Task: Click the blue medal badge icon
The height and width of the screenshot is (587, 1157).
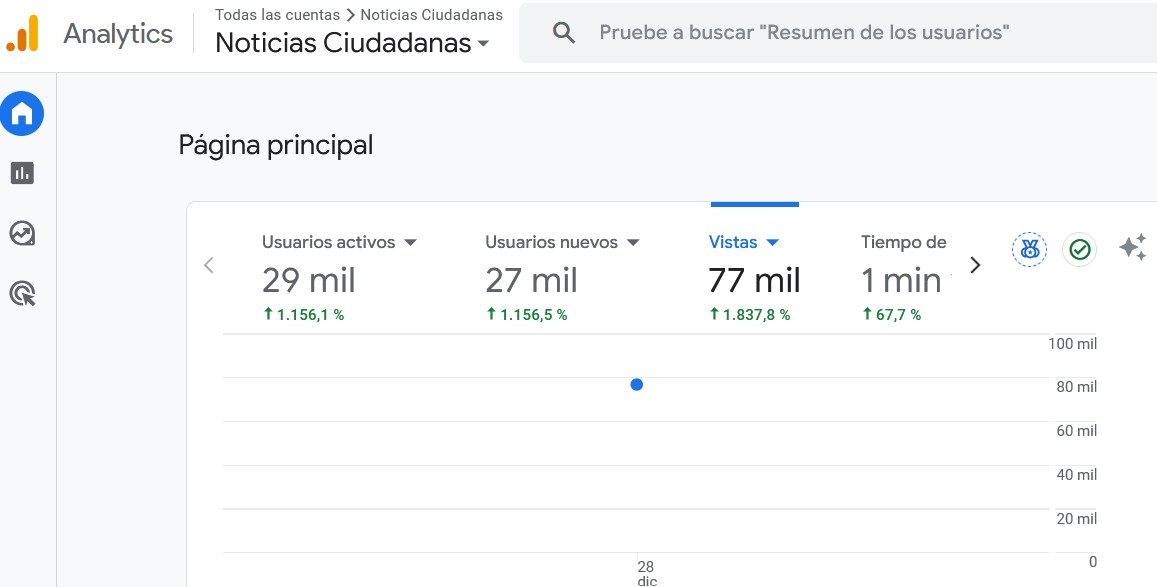Action: click(1028, 249)
